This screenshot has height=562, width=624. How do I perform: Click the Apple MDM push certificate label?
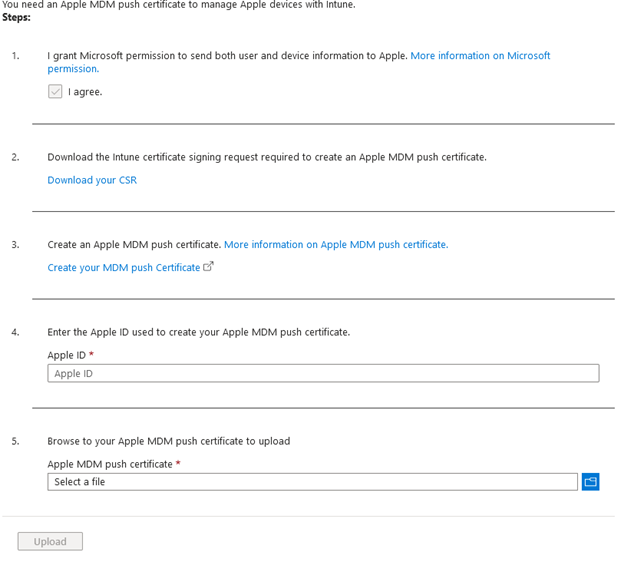pos(110,464)
